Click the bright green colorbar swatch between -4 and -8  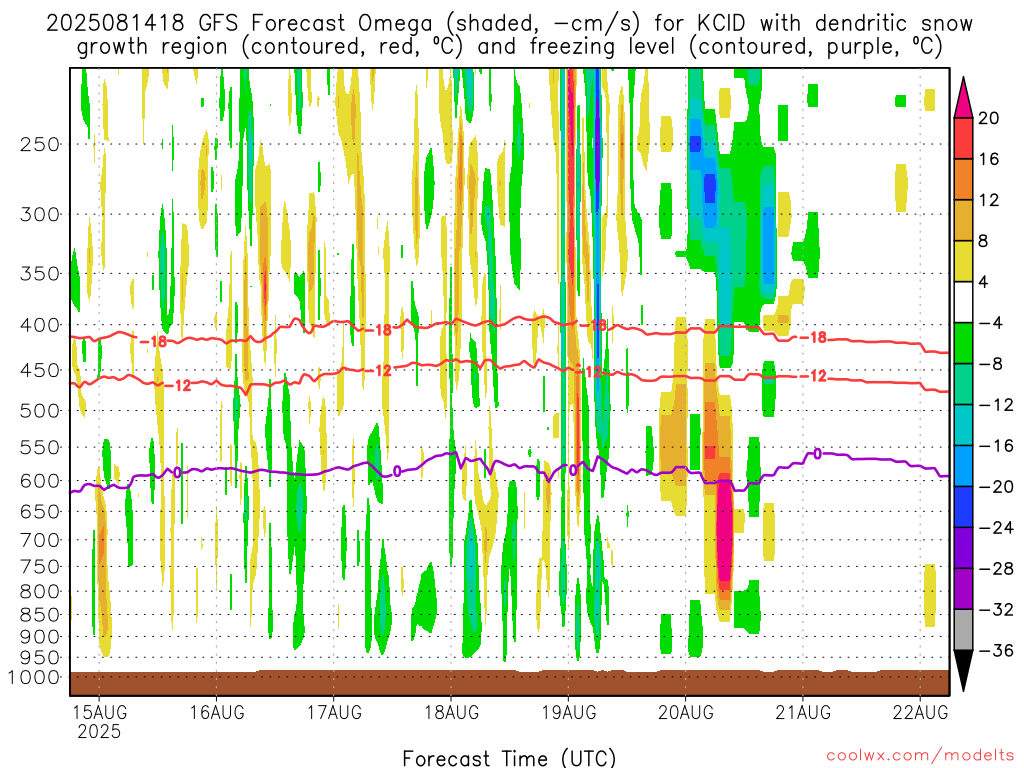point(963,344)
